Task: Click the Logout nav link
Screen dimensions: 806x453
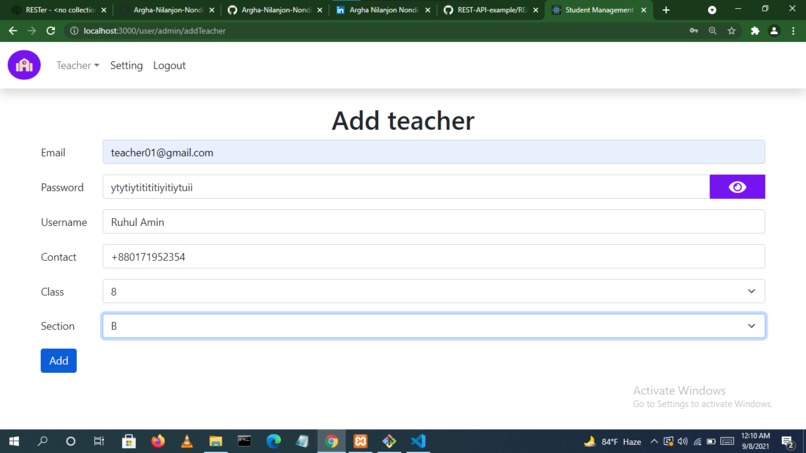Action: (x=169, y=65)
